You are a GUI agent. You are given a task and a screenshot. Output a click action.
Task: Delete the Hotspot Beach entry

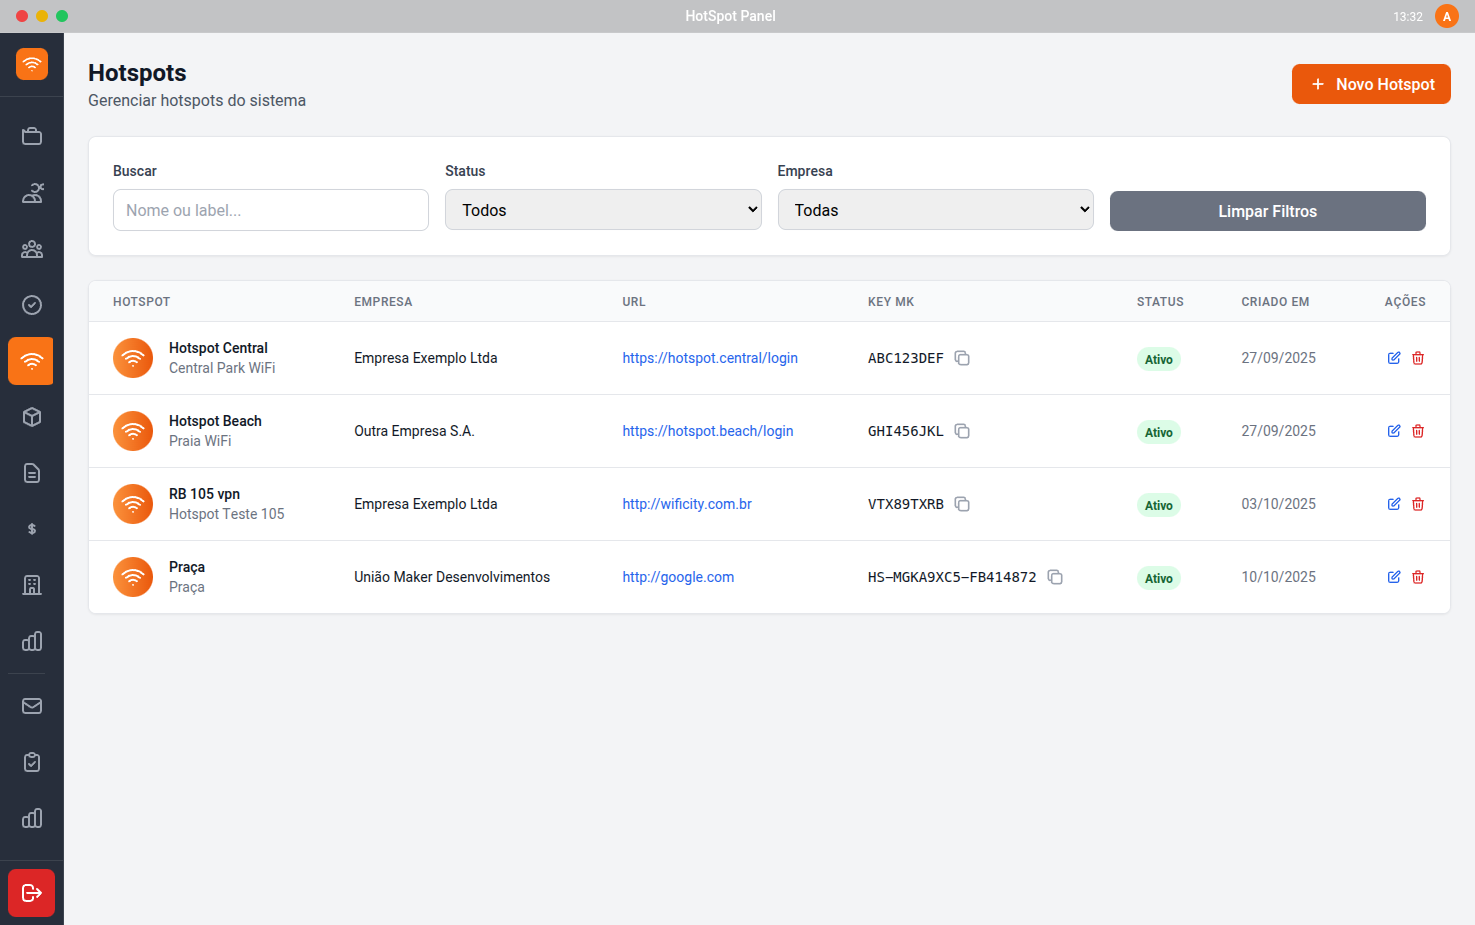[1418, 431]
